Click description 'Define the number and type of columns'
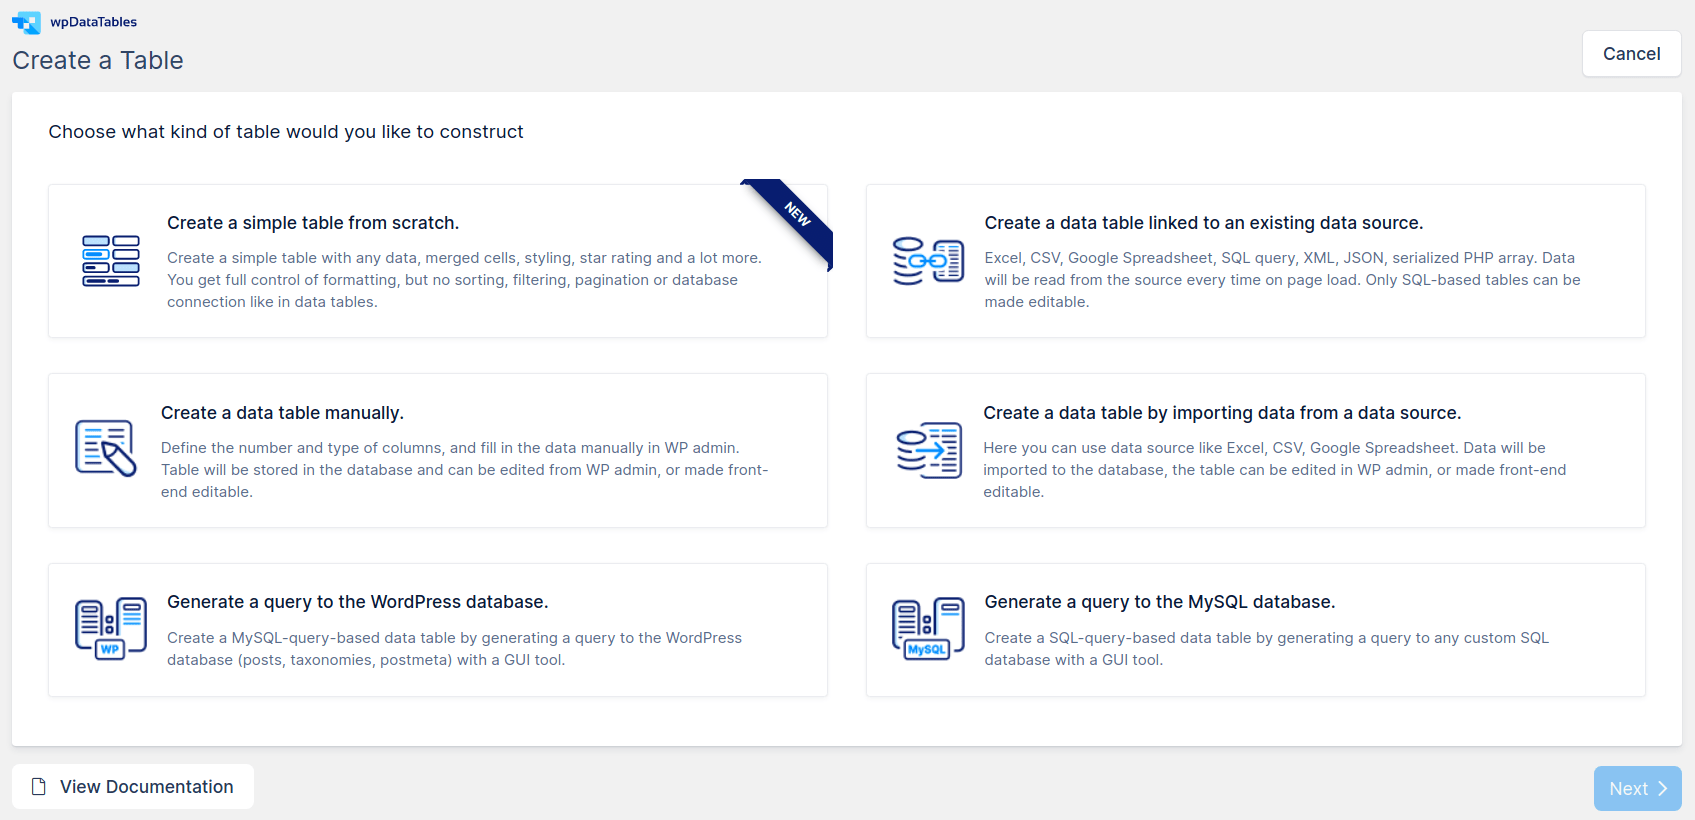 coord(465,470)
